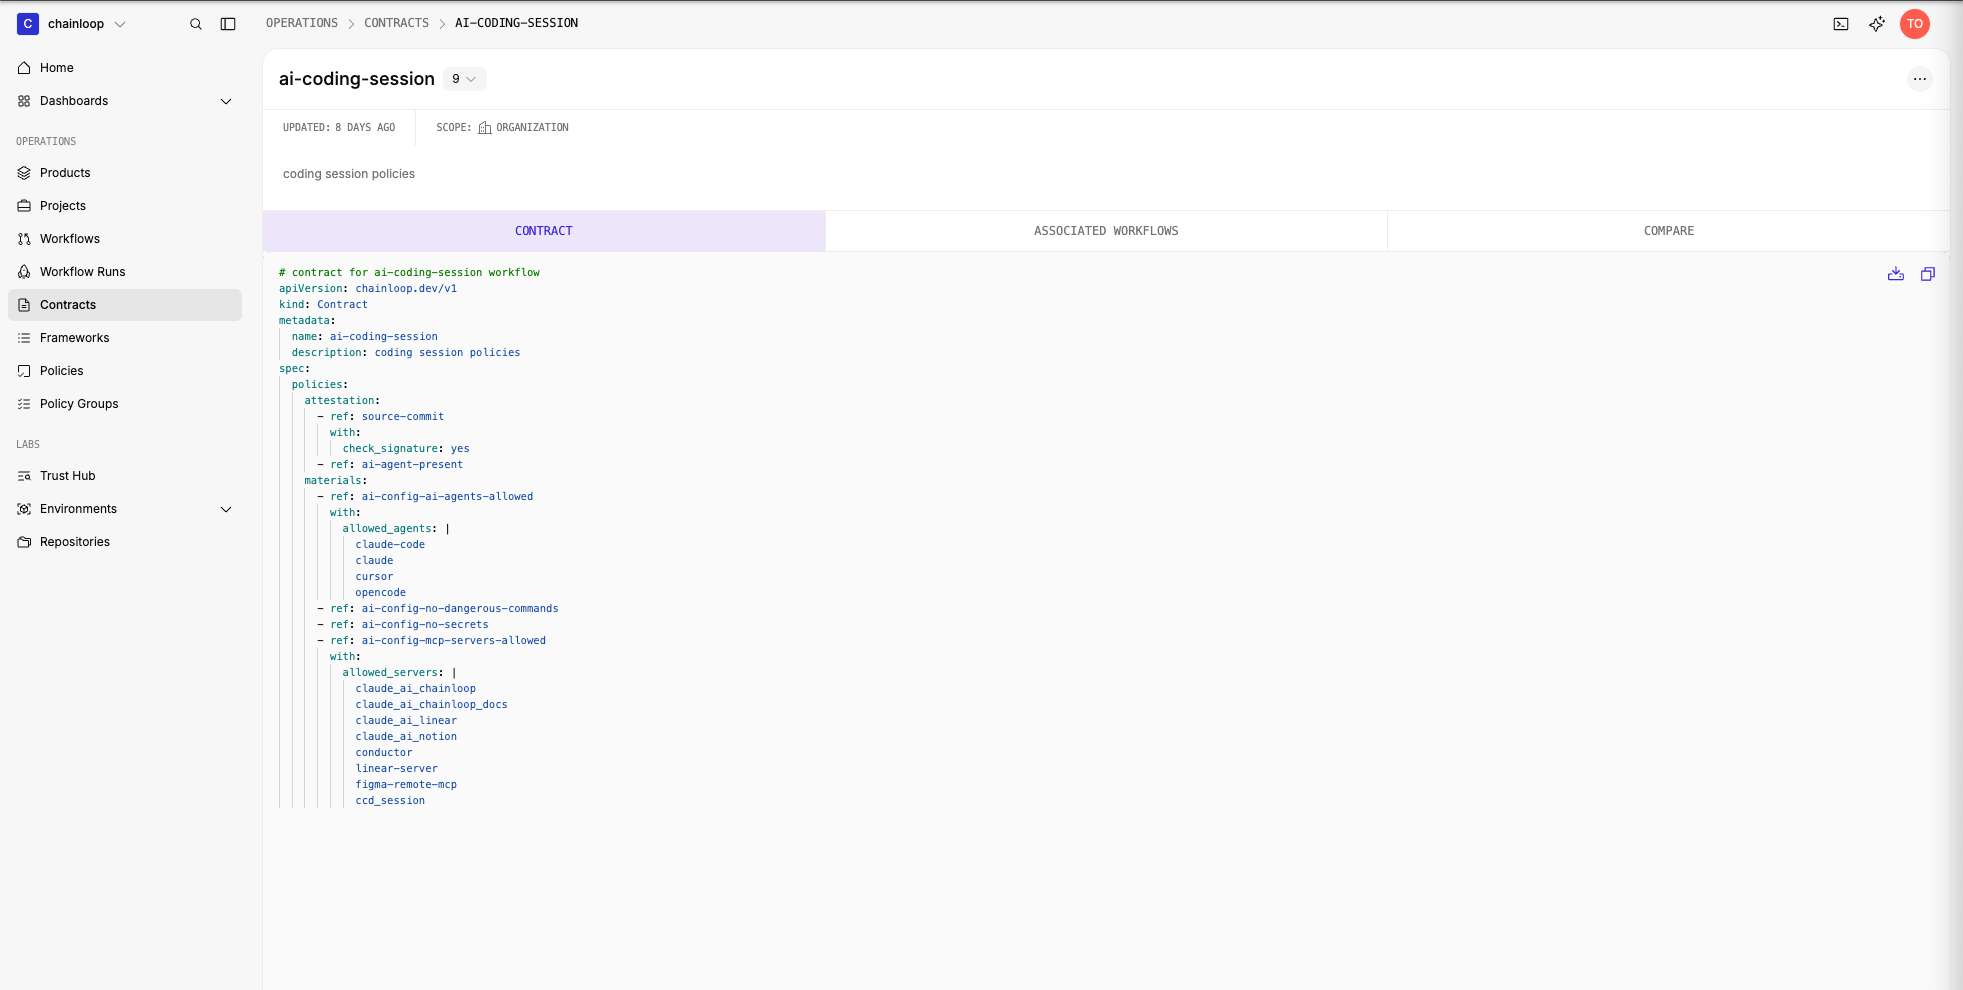Navigate to Projects
1963x990 pixels.
pyautogui.click(x=125, y=206)
